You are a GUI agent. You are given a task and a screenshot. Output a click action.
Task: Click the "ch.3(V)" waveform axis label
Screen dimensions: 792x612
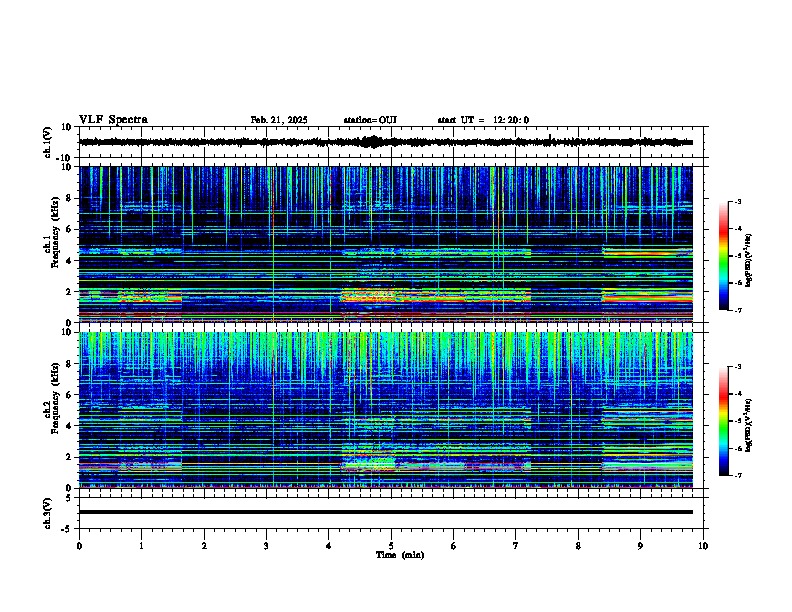pyautogui.click(x=47, y=514)
